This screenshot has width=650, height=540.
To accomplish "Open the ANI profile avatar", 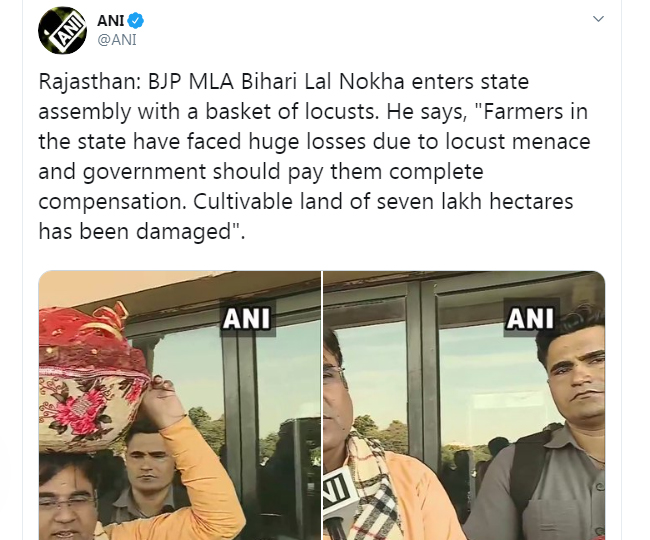I will pos(63,30).
